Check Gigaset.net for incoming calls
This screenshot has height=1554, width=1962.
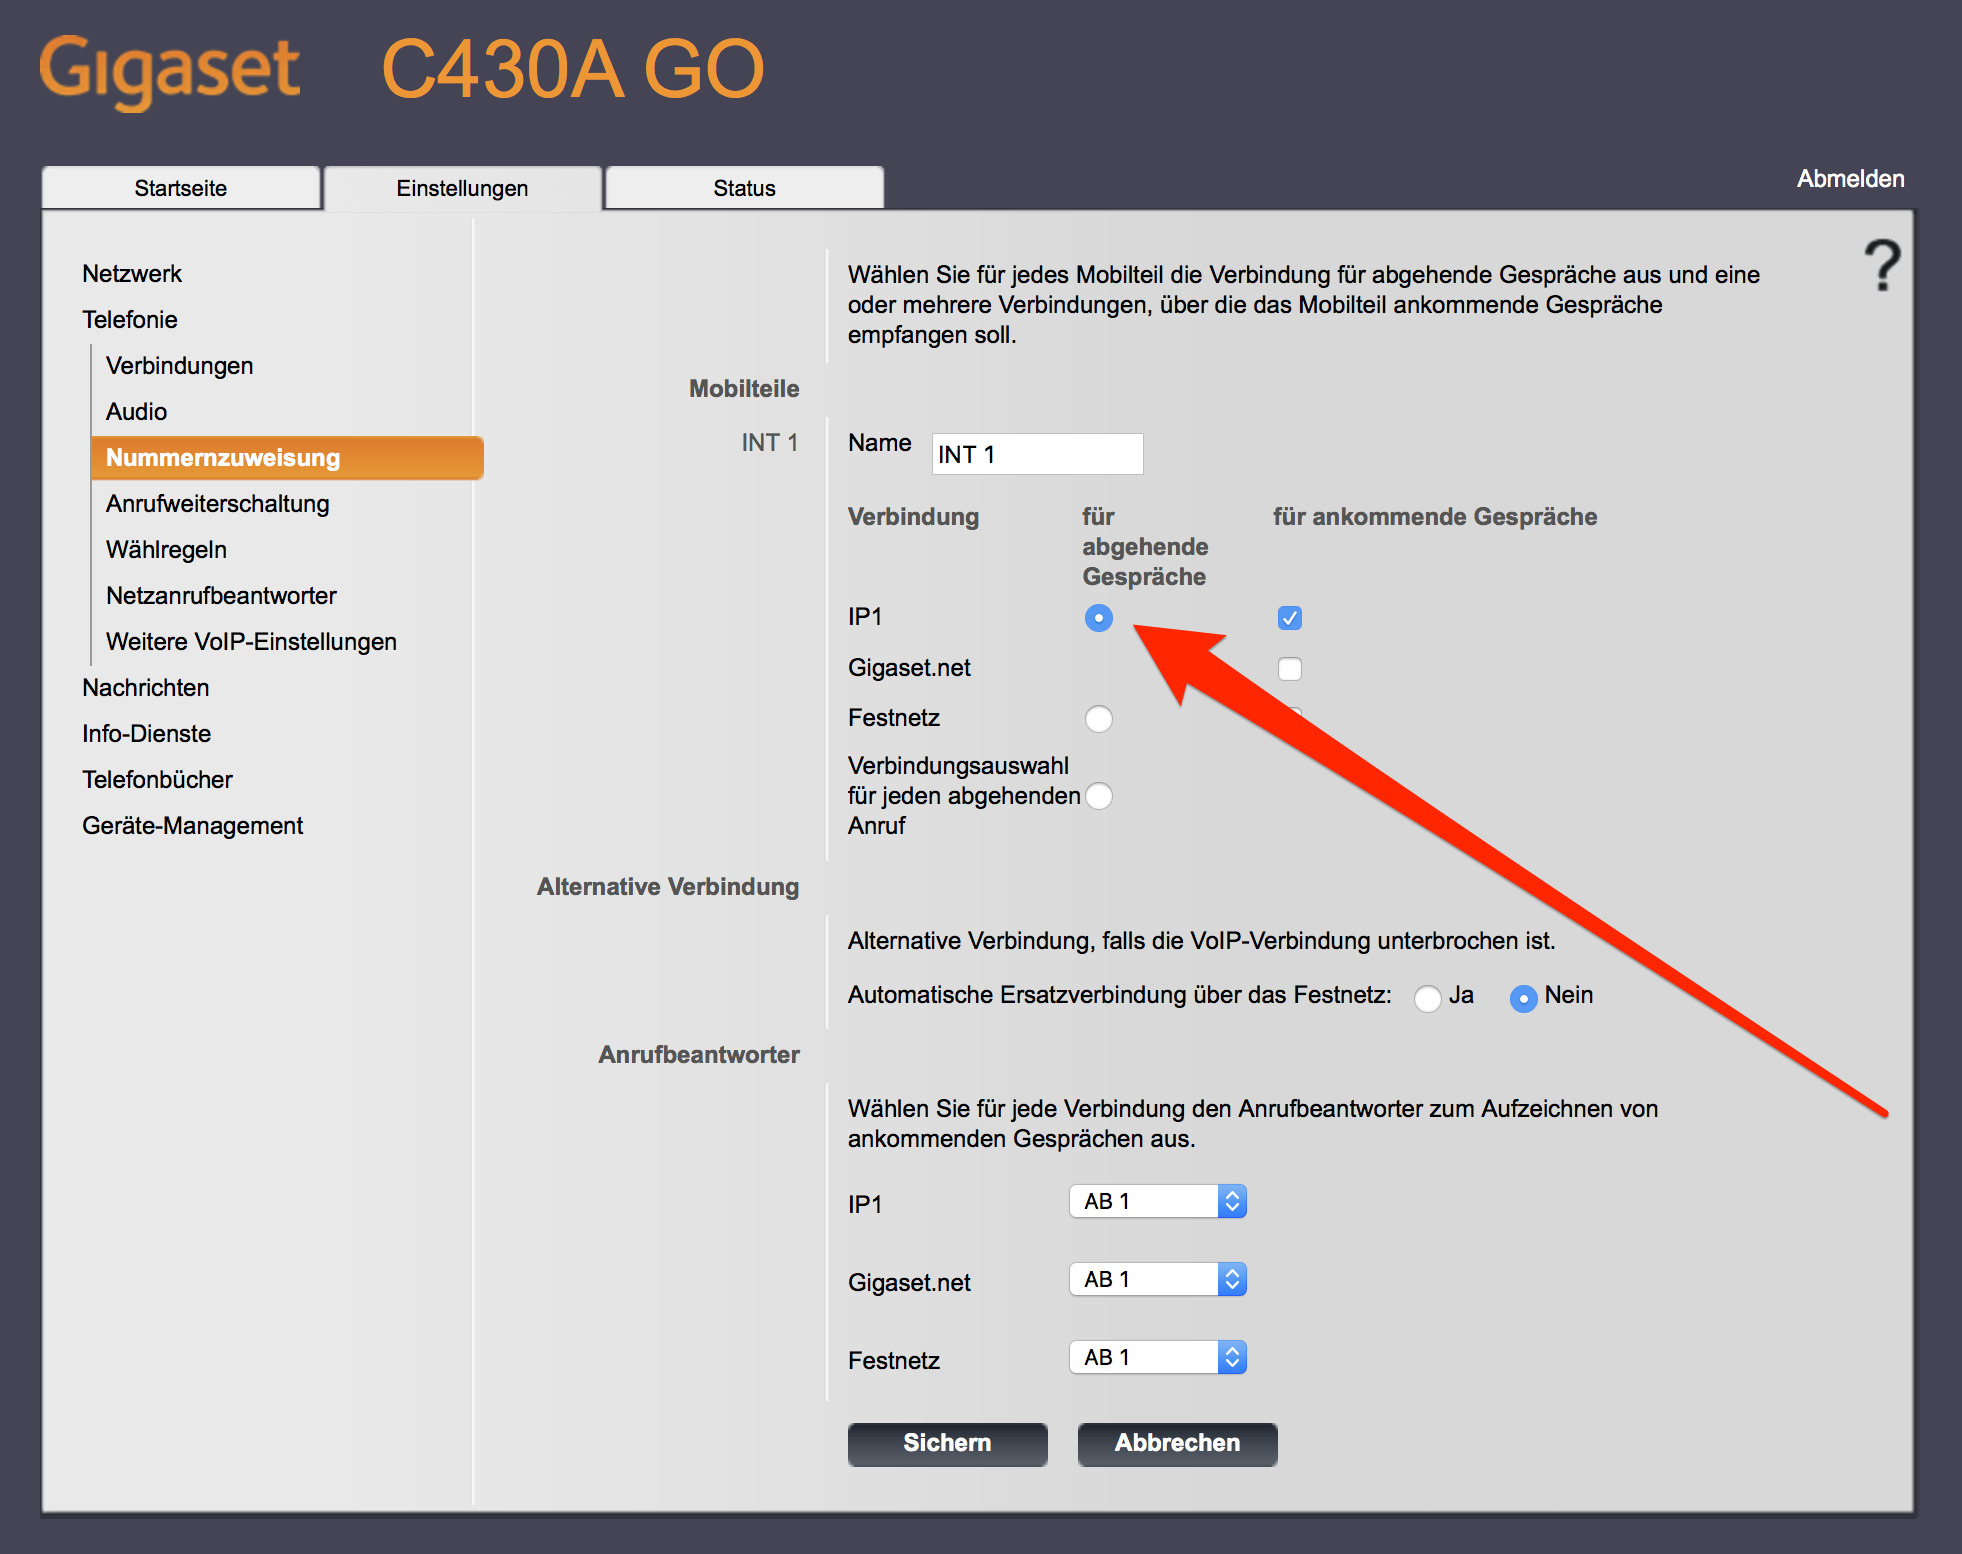click(x=1290, y=668)
